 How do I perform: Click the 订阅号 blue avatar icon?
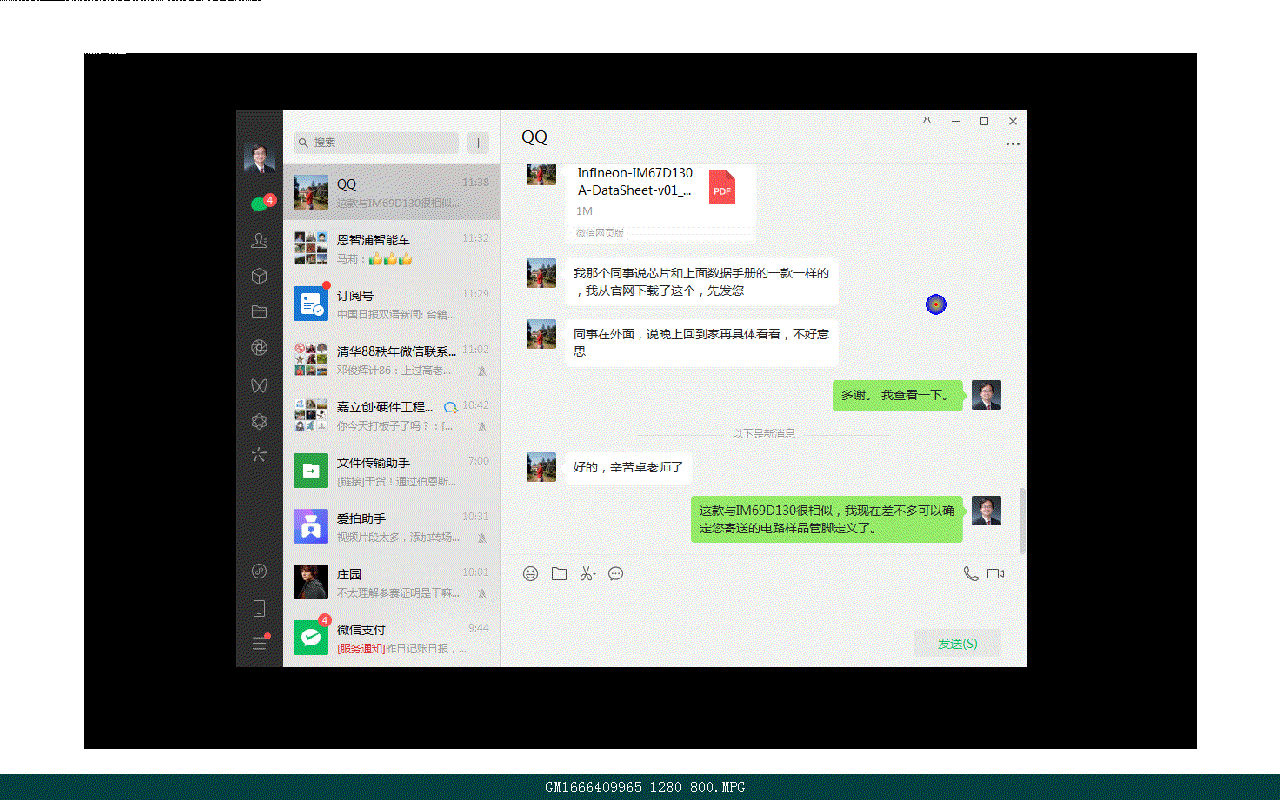311,303
